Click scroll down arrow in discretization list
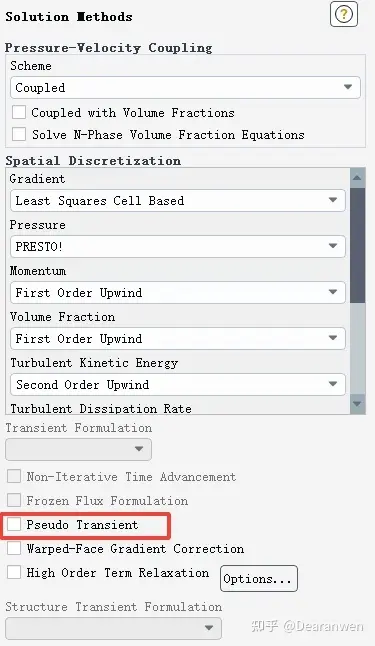Screen dimensions: 375x646 point(357,404)
